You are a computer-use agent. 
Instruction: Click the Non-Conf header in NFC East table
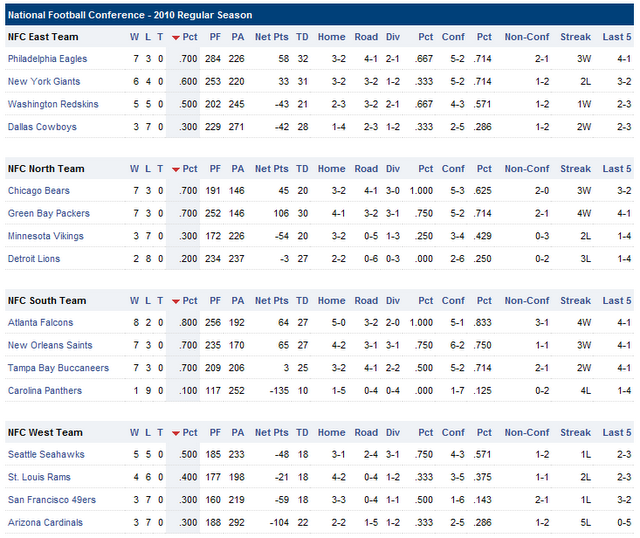(526, 37)
